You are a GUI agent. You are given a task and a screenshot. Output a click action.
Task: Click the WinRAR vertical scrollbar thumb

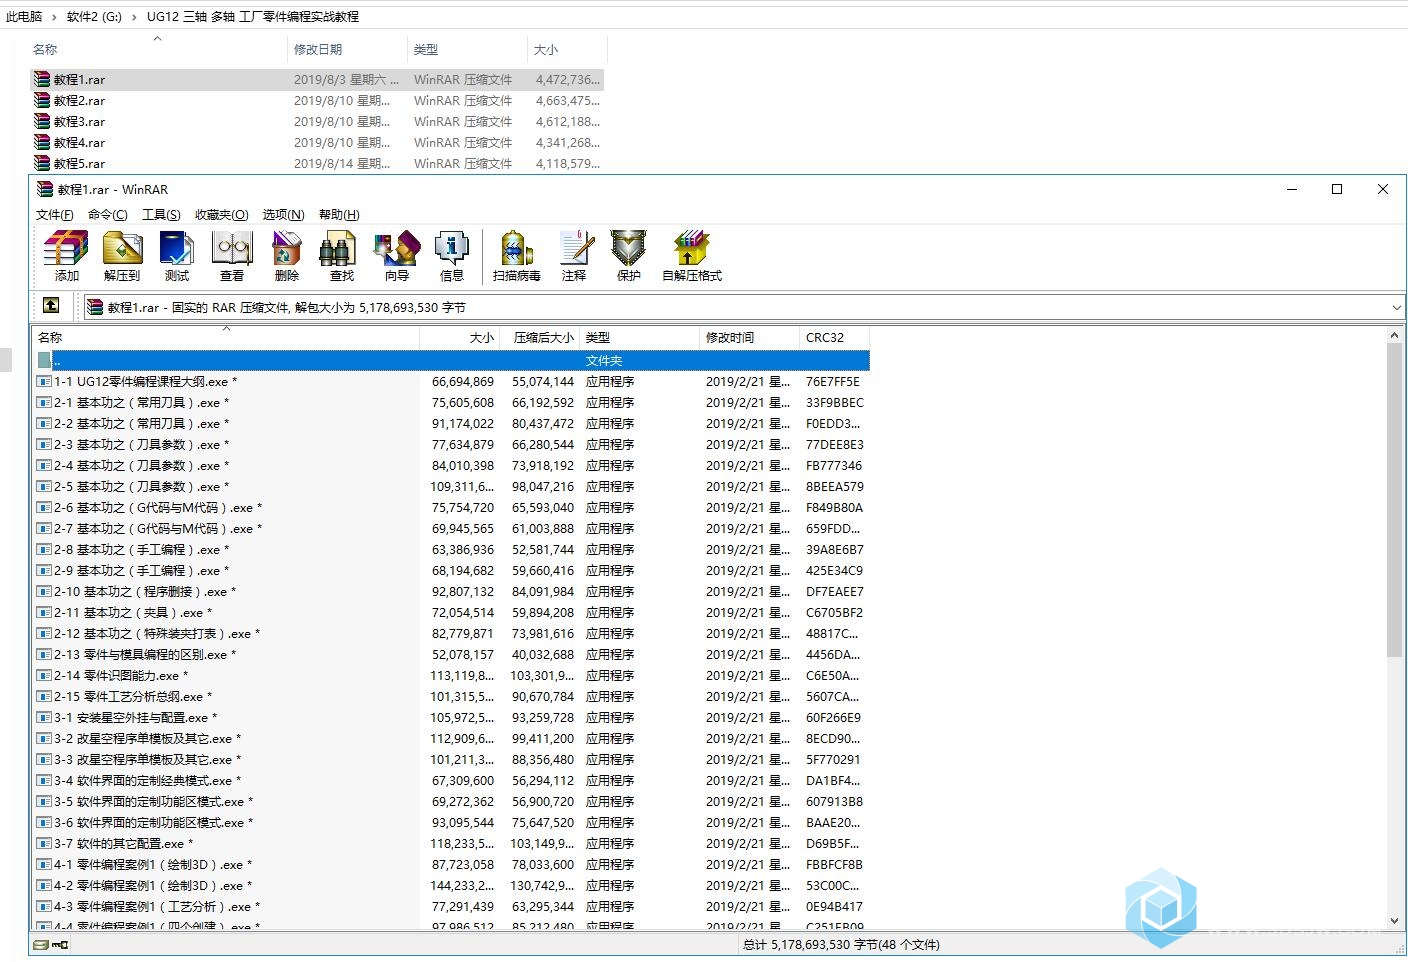pos(1395,500)
